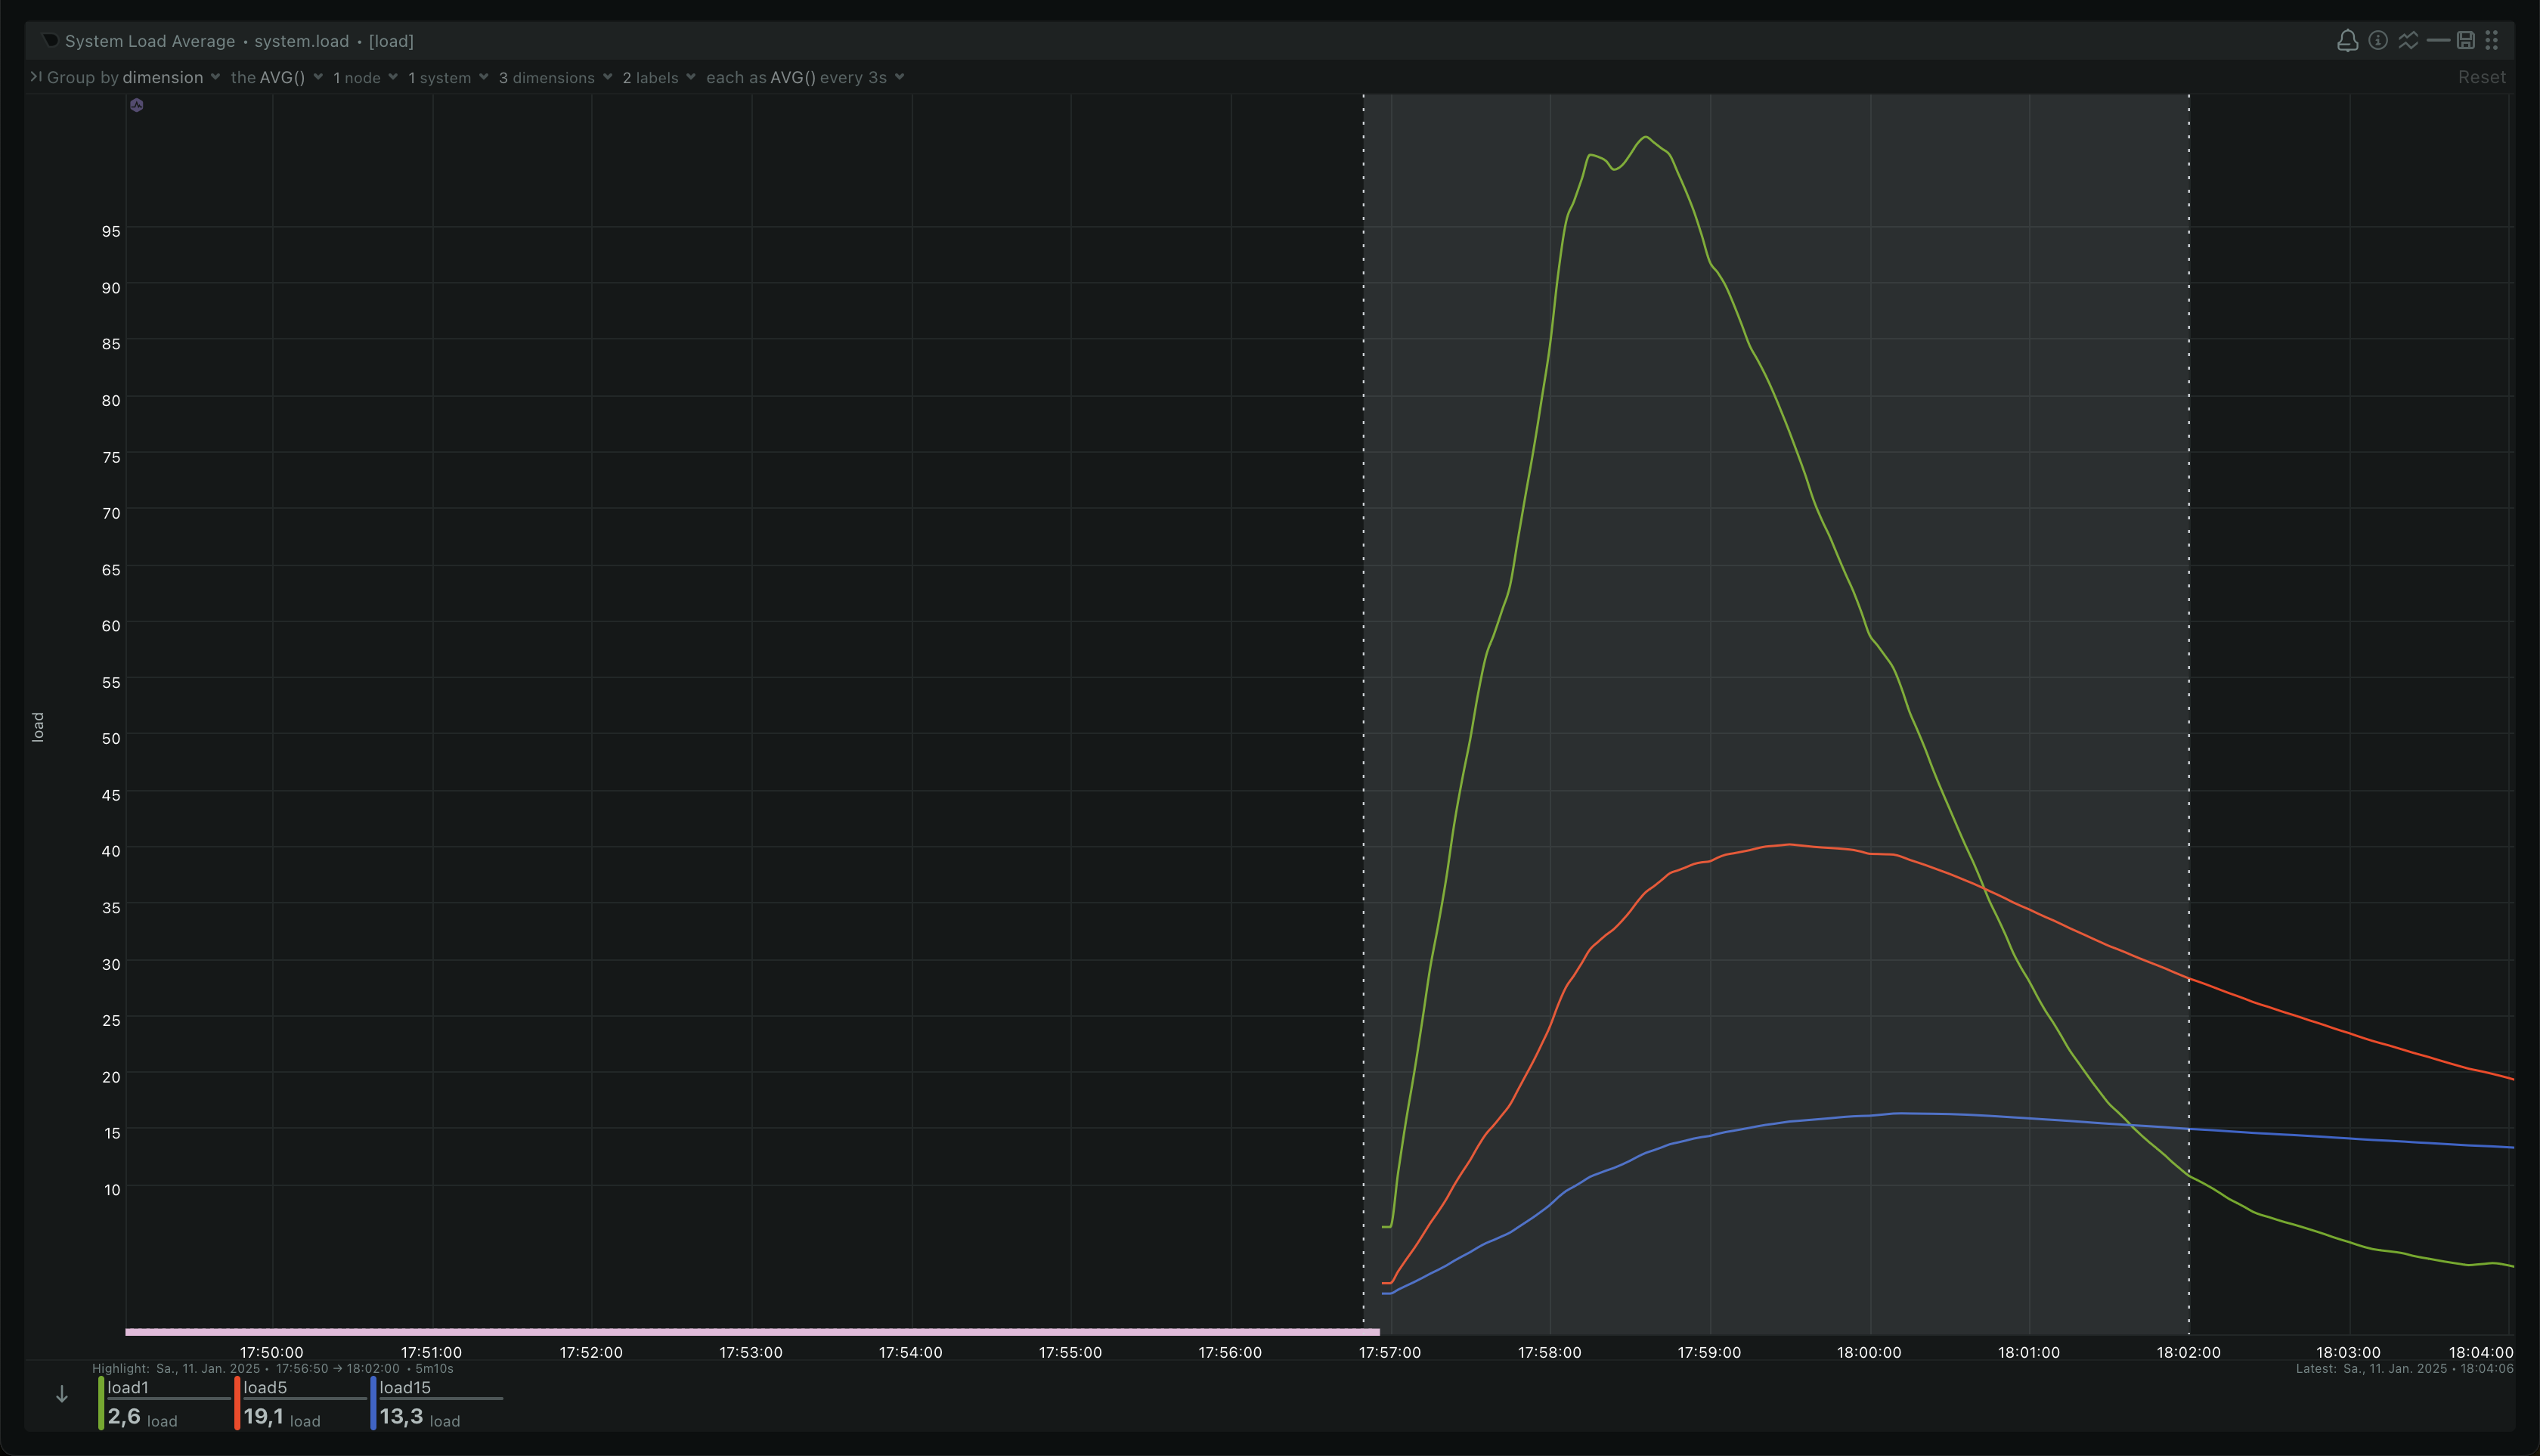Open the each as AVG() every 3s dropdown
The width and height of the screenshot is (2540, 1456).
tap(805, 77)
